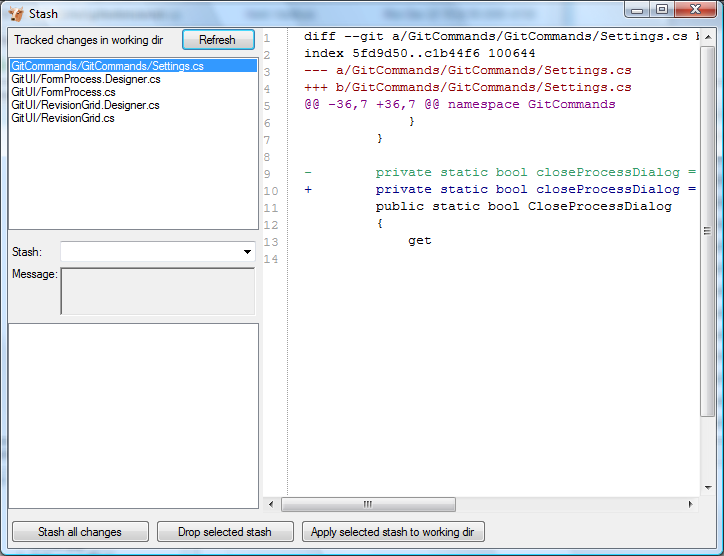This screenshot has width=724, height=556.
Task: Click the horizontal scrollbar thumb in diff view
Action: click(368, 504)
